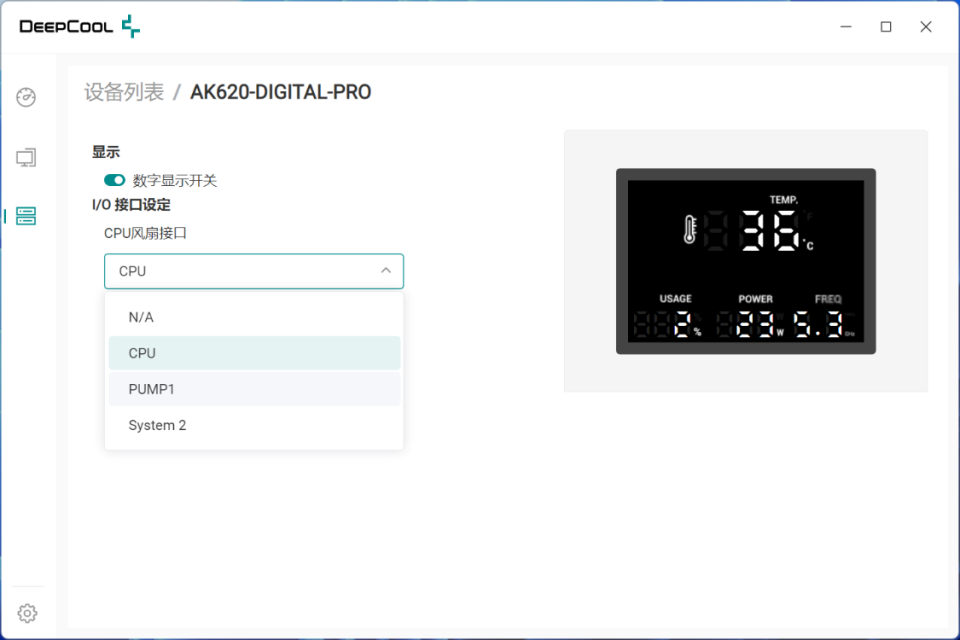Image resolution: width=960 pixels, height=640 pixels.
Task: Maximize the DeepCool window
Action: (x=886, y=26)
